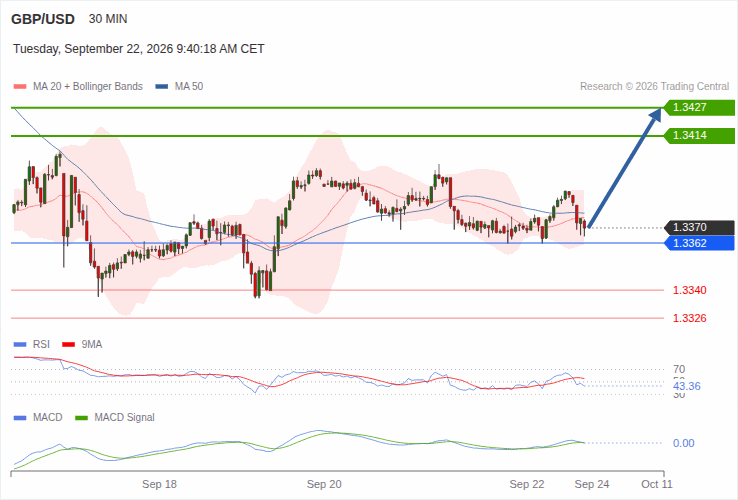
Task: Click the blue upward forecast arrow
Action: click(625, 168)
